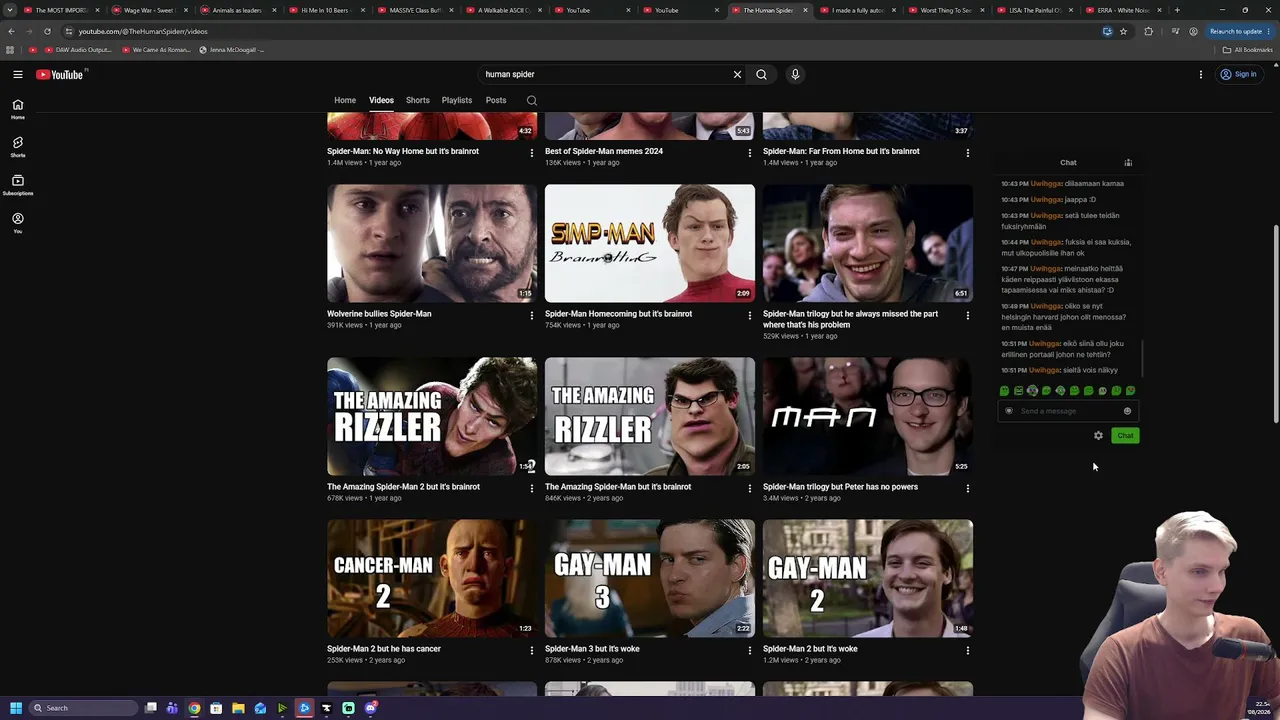Open the Chrome tab search chevron
The image size is (1280, 720).
(10, 10)
